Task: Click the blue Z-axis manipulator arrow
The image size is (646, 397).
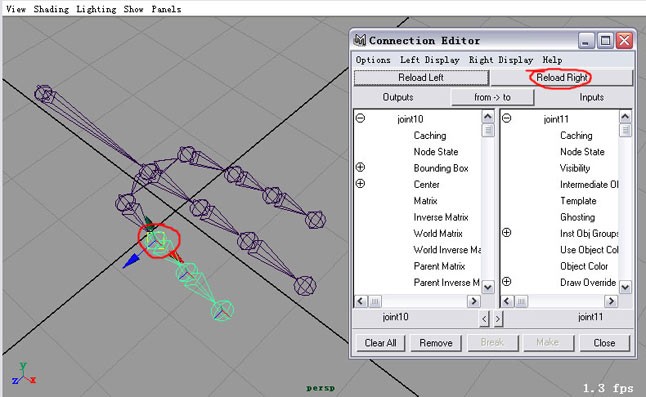Action: (132, 261)
